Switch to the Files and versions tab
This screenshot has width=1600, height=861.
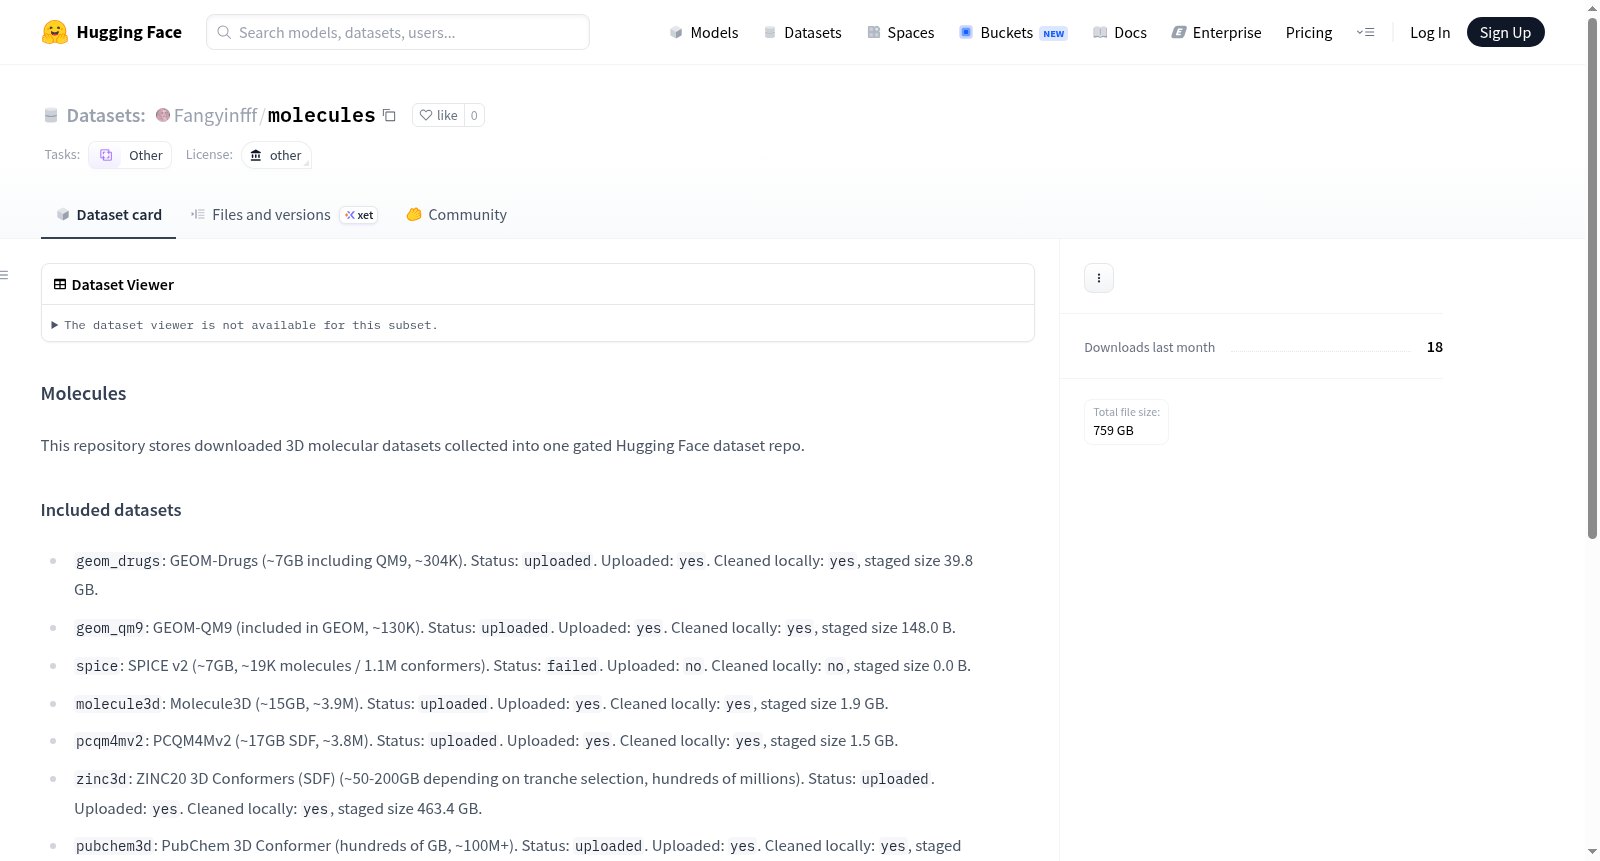point(284,215)
